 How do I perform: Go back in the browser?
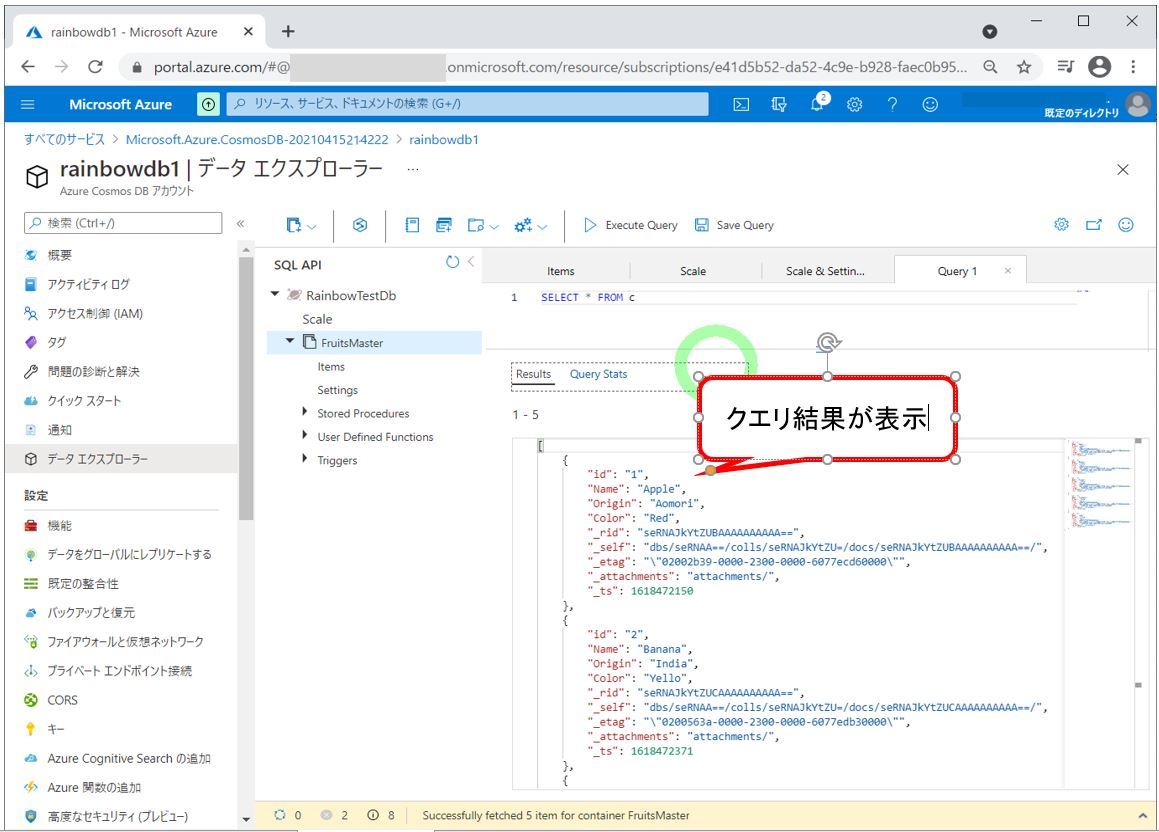pyautogui.click(x=28, y=67)
